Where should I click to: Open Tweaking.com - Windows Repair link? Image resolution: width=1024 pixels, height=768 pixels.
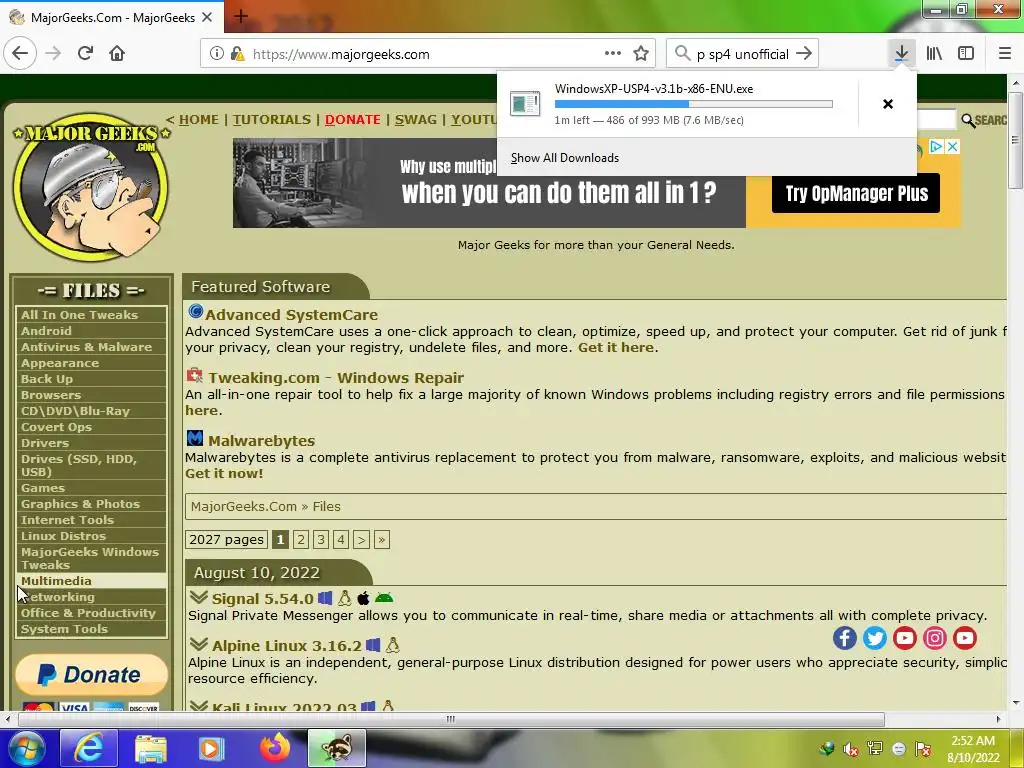336,377
